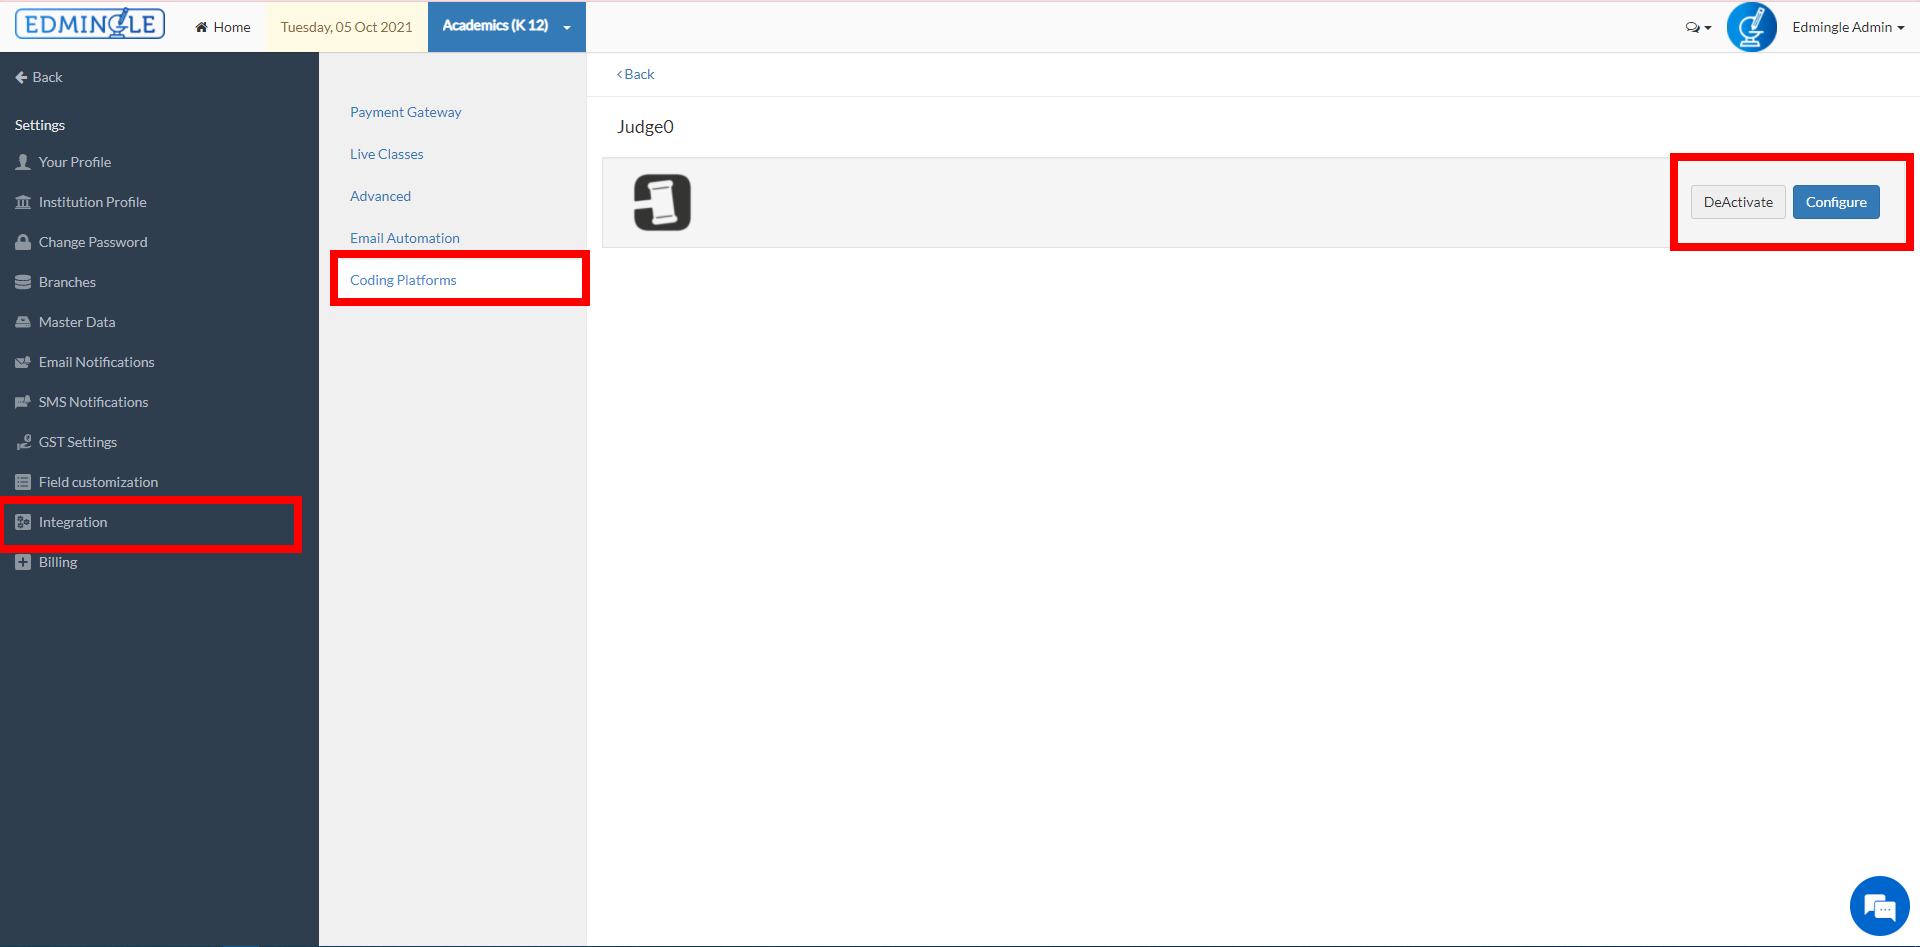Click the Judge0 platform logo
The width and height of the screenshot is (1920, 947).
tap(662, 202)
